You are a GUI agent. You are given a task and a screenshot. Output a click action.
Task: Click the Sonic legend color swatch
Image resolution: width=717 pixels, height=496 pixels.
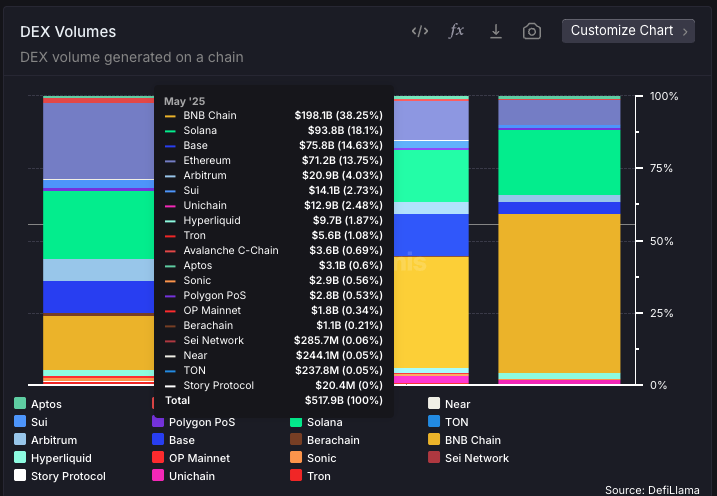point(296,457)
